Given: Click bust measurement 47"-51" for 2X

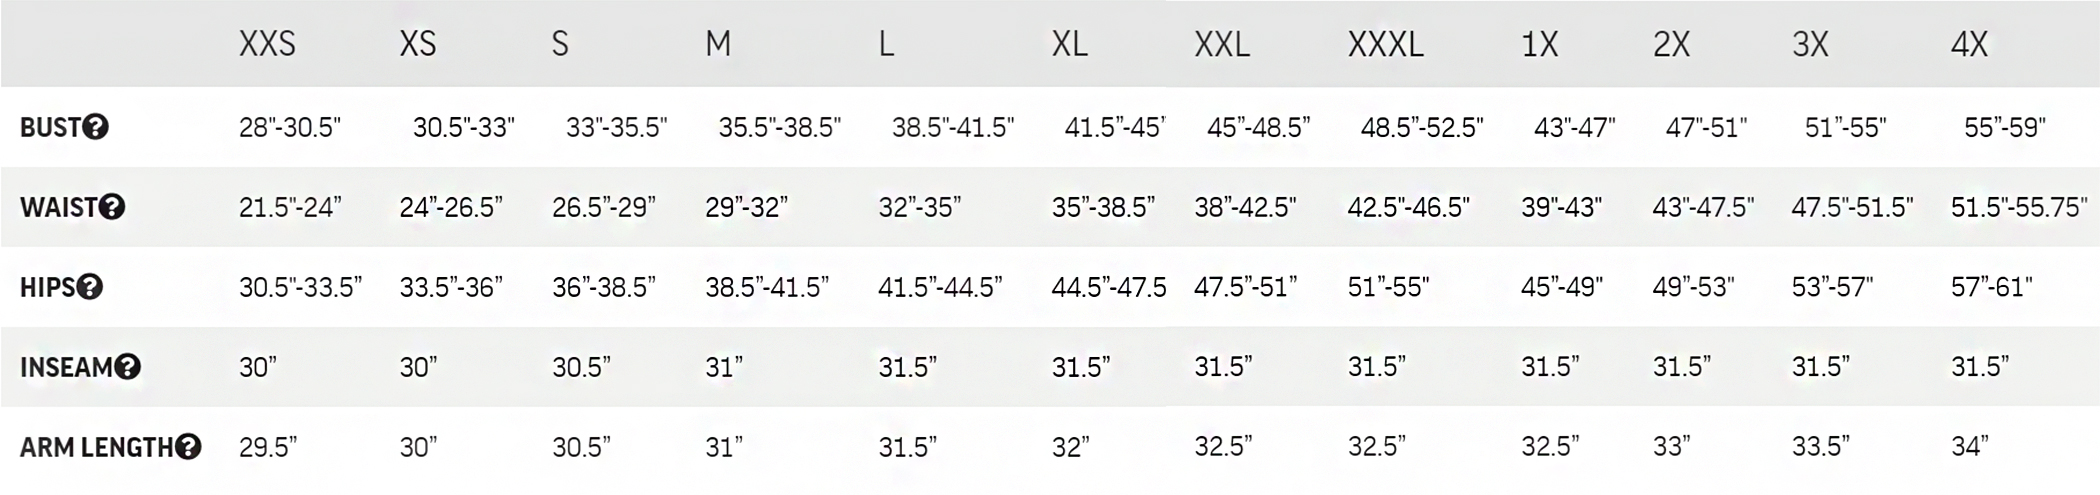Looking at the screenshot, I should tap(1706, 128).
